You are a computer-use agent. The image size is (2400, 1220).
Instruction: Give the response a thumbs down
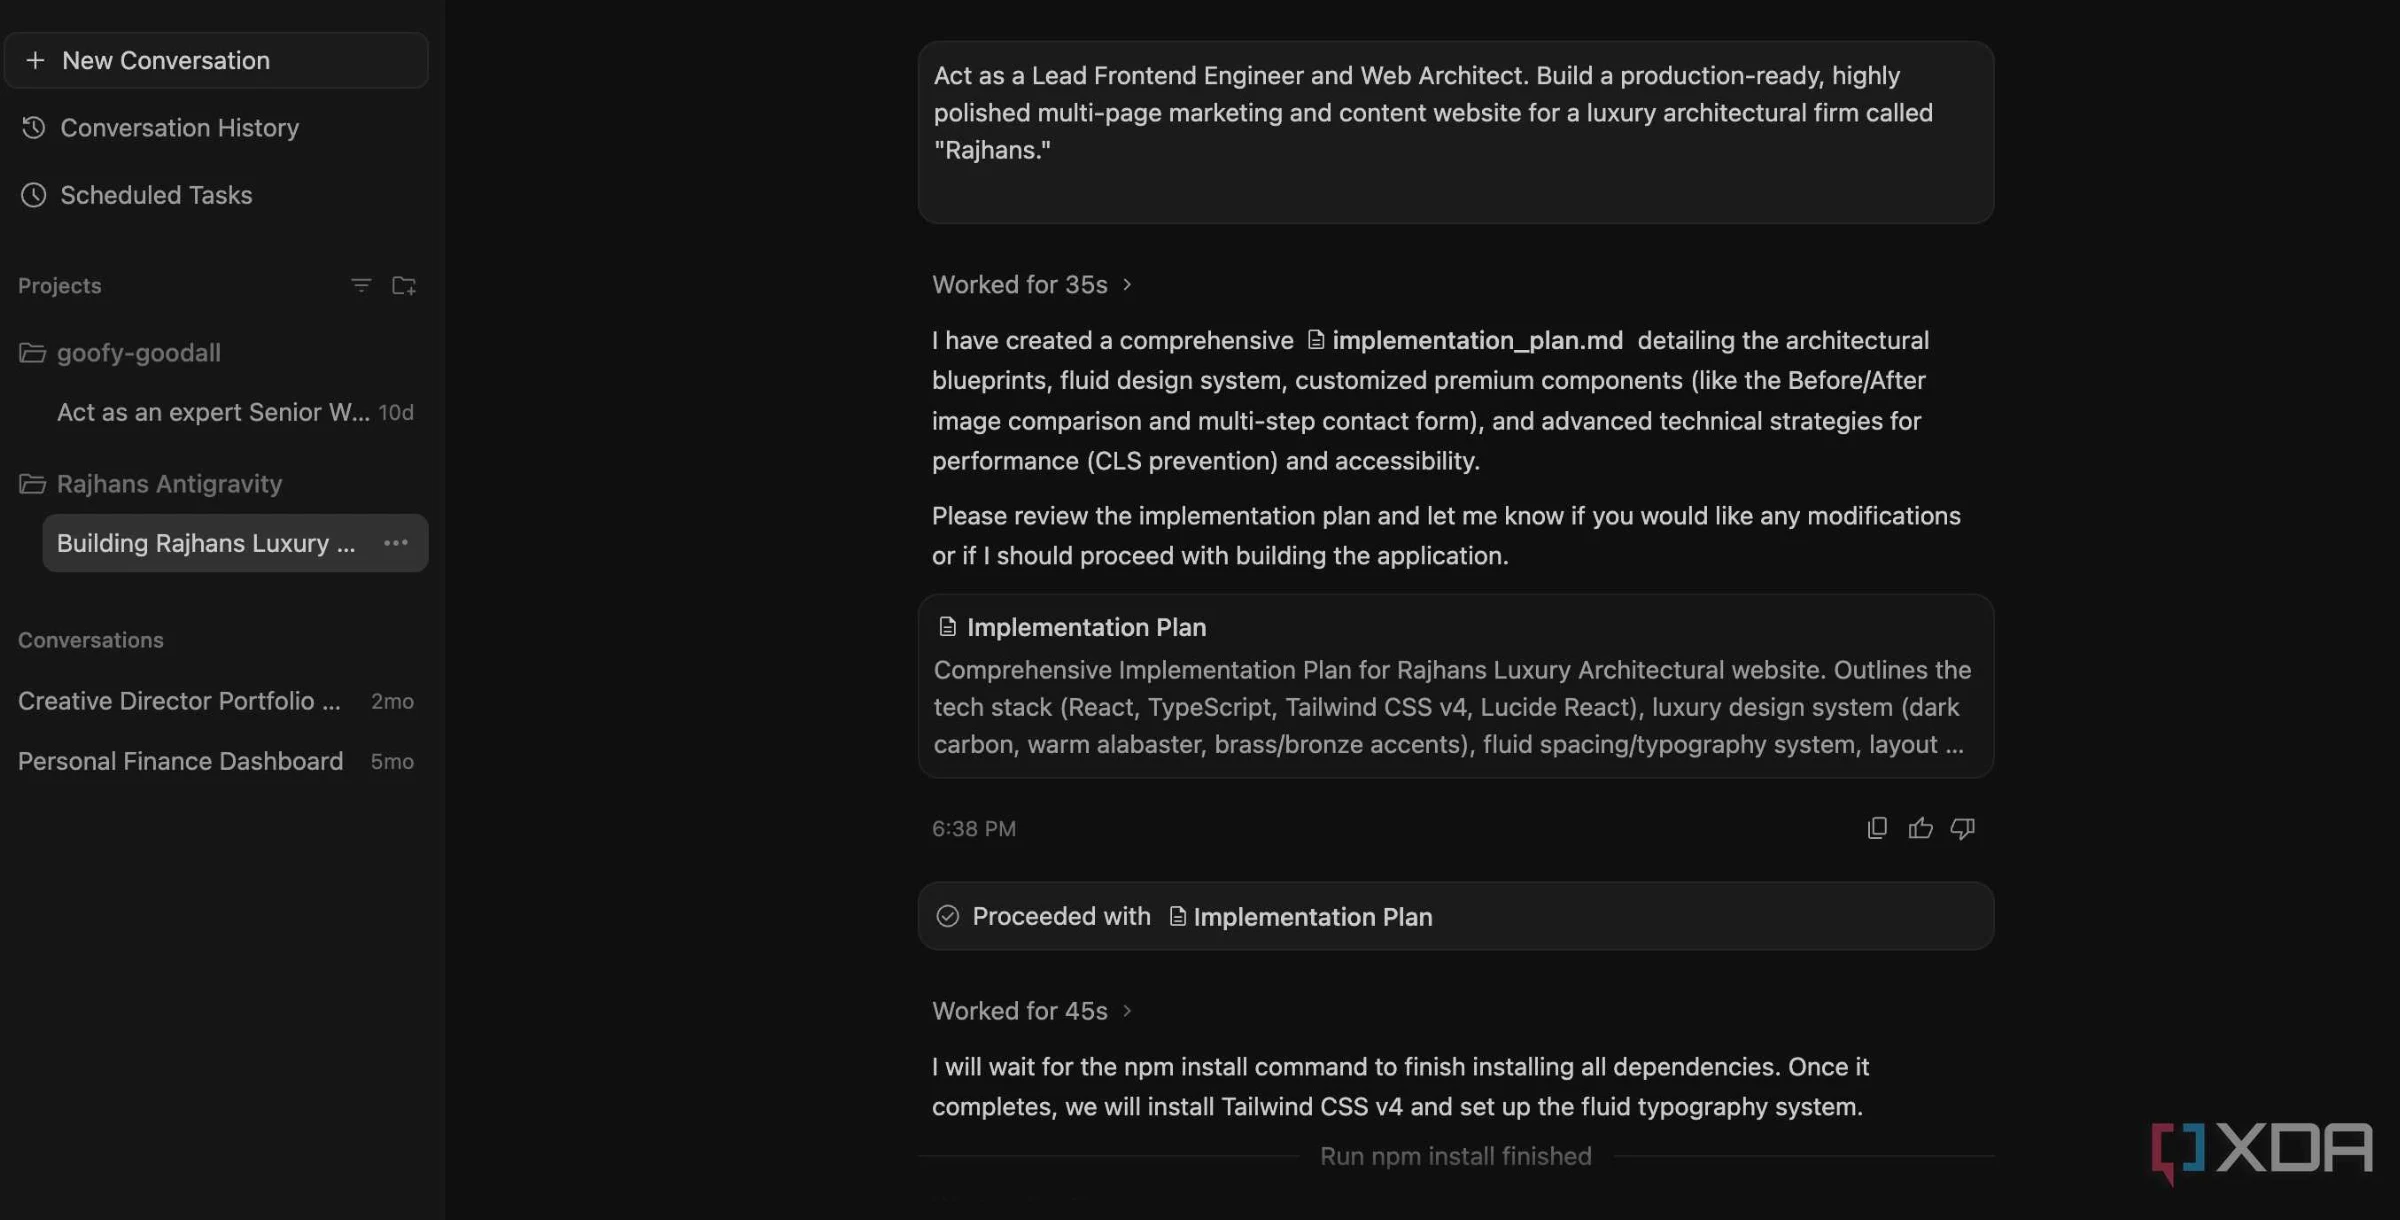coord(1962,828)
